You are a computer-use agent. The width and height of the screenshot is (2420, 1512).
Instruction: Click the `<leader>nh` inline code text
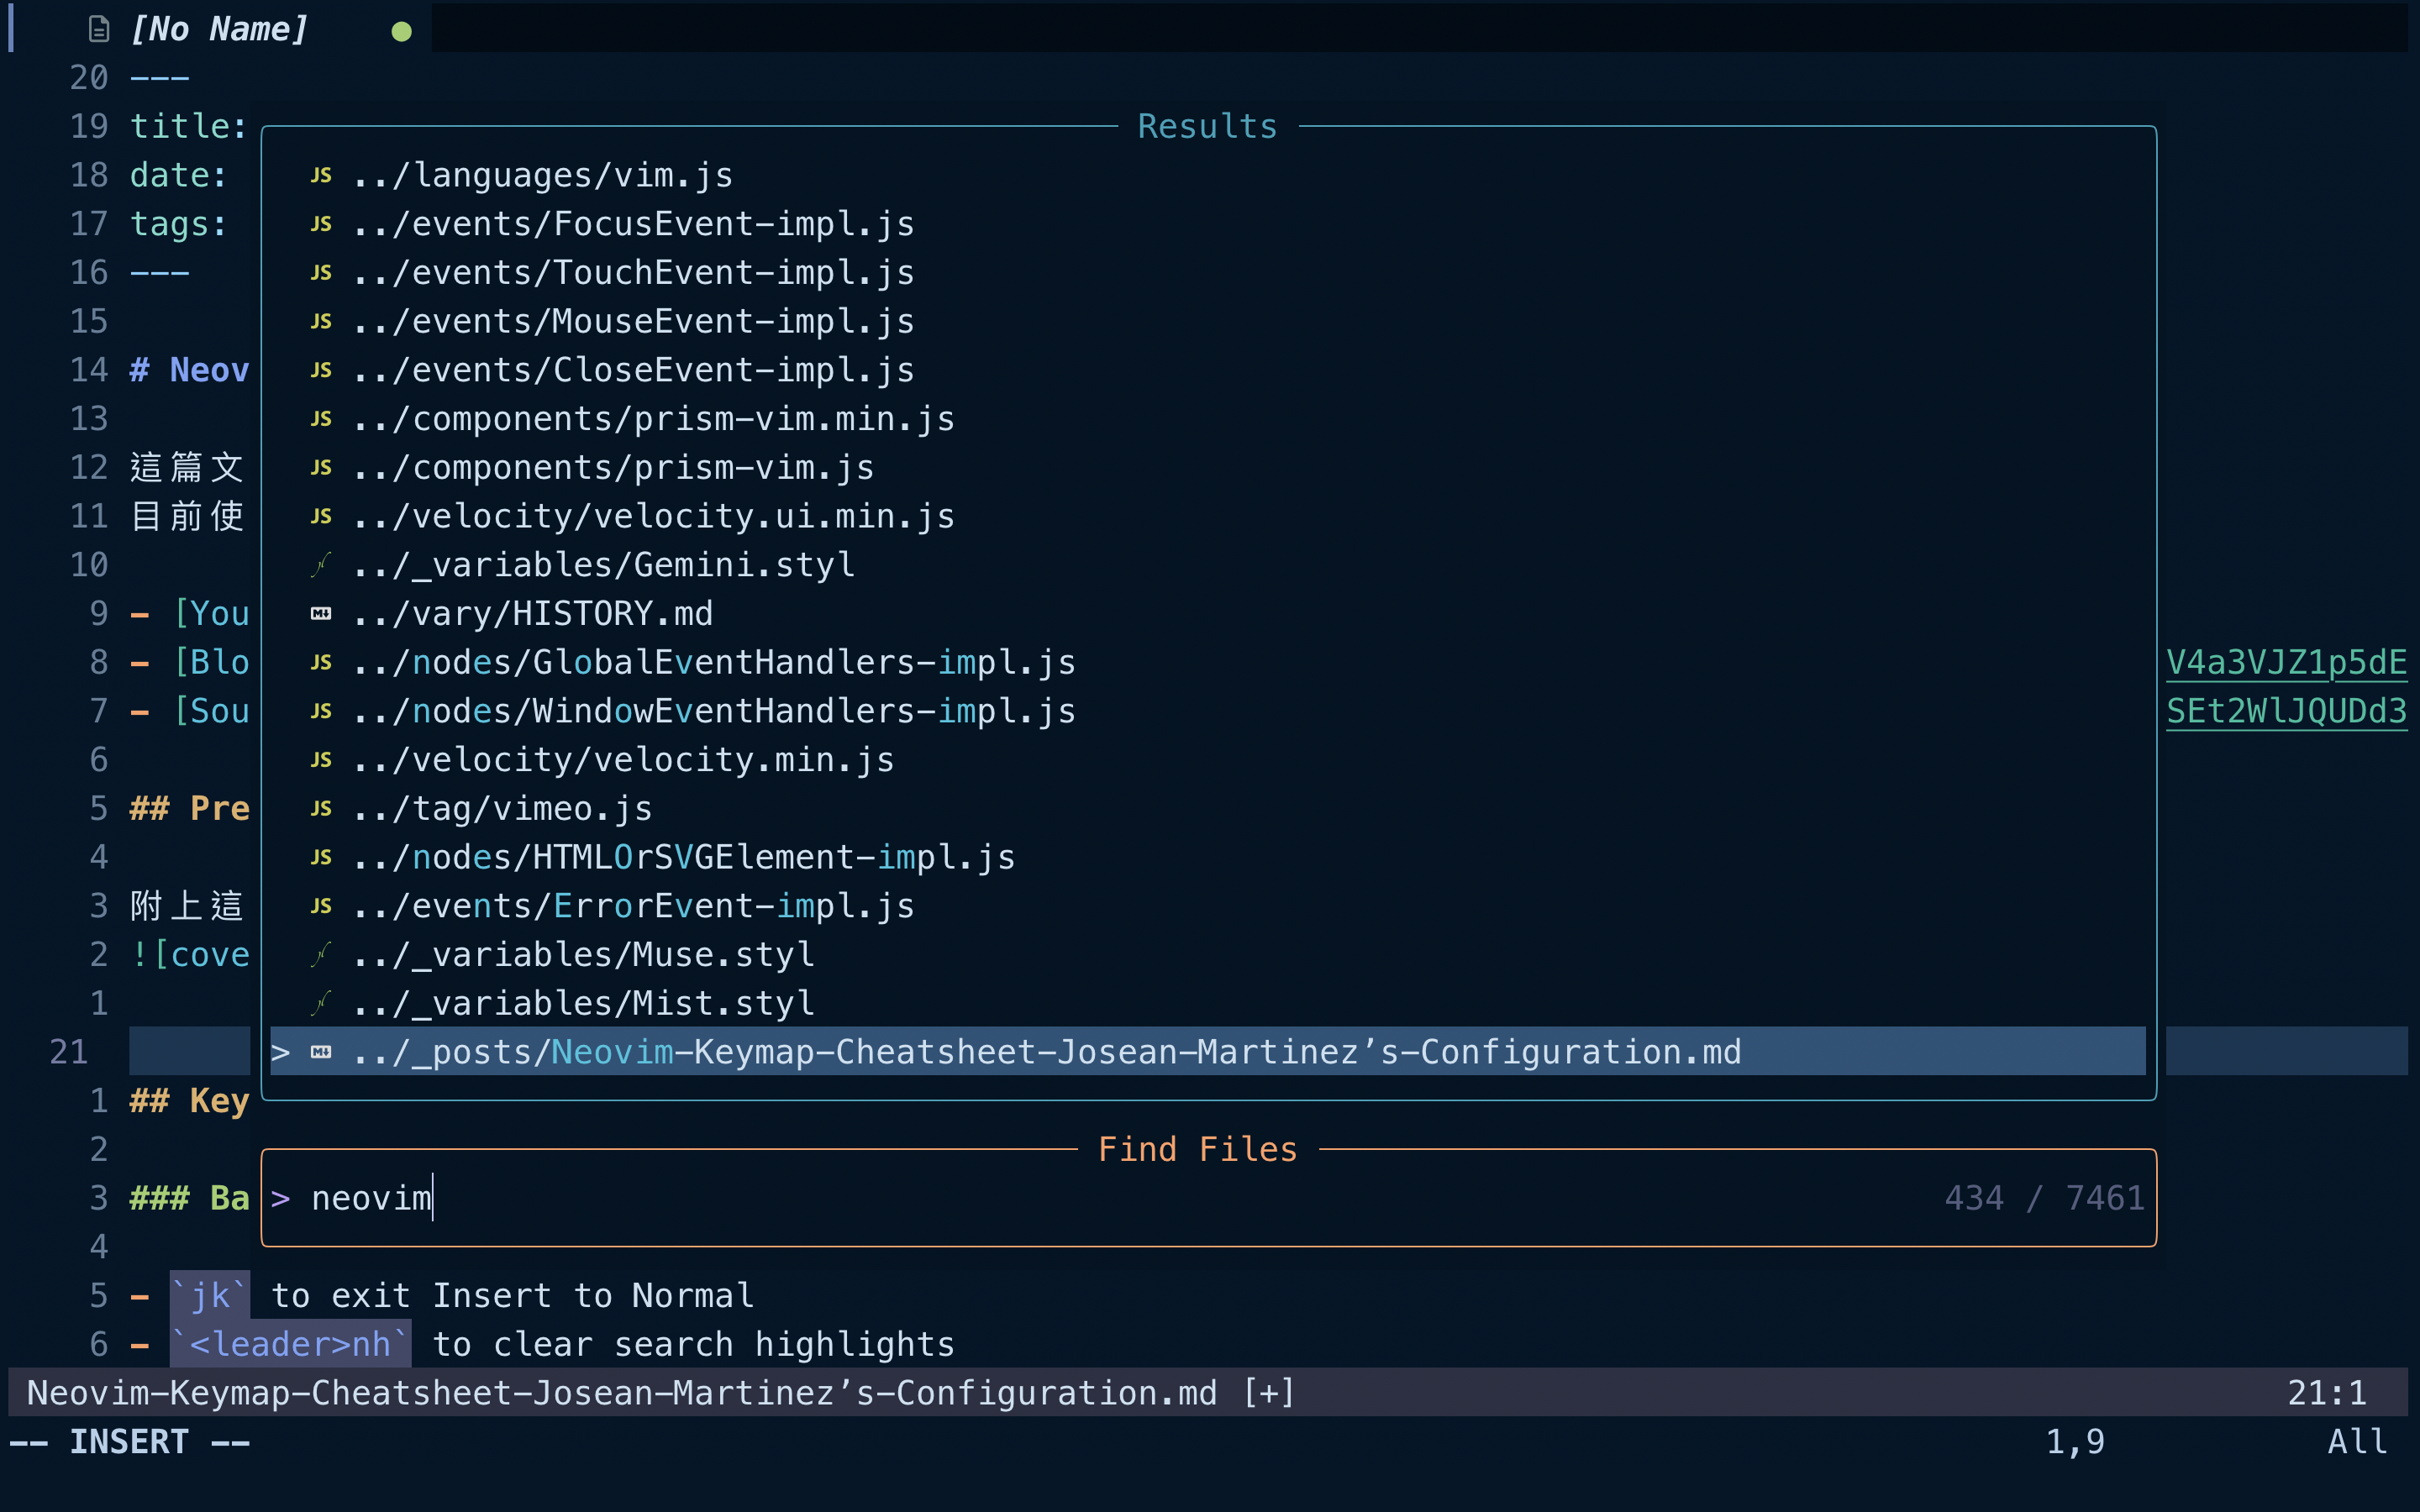(290, 1344)
